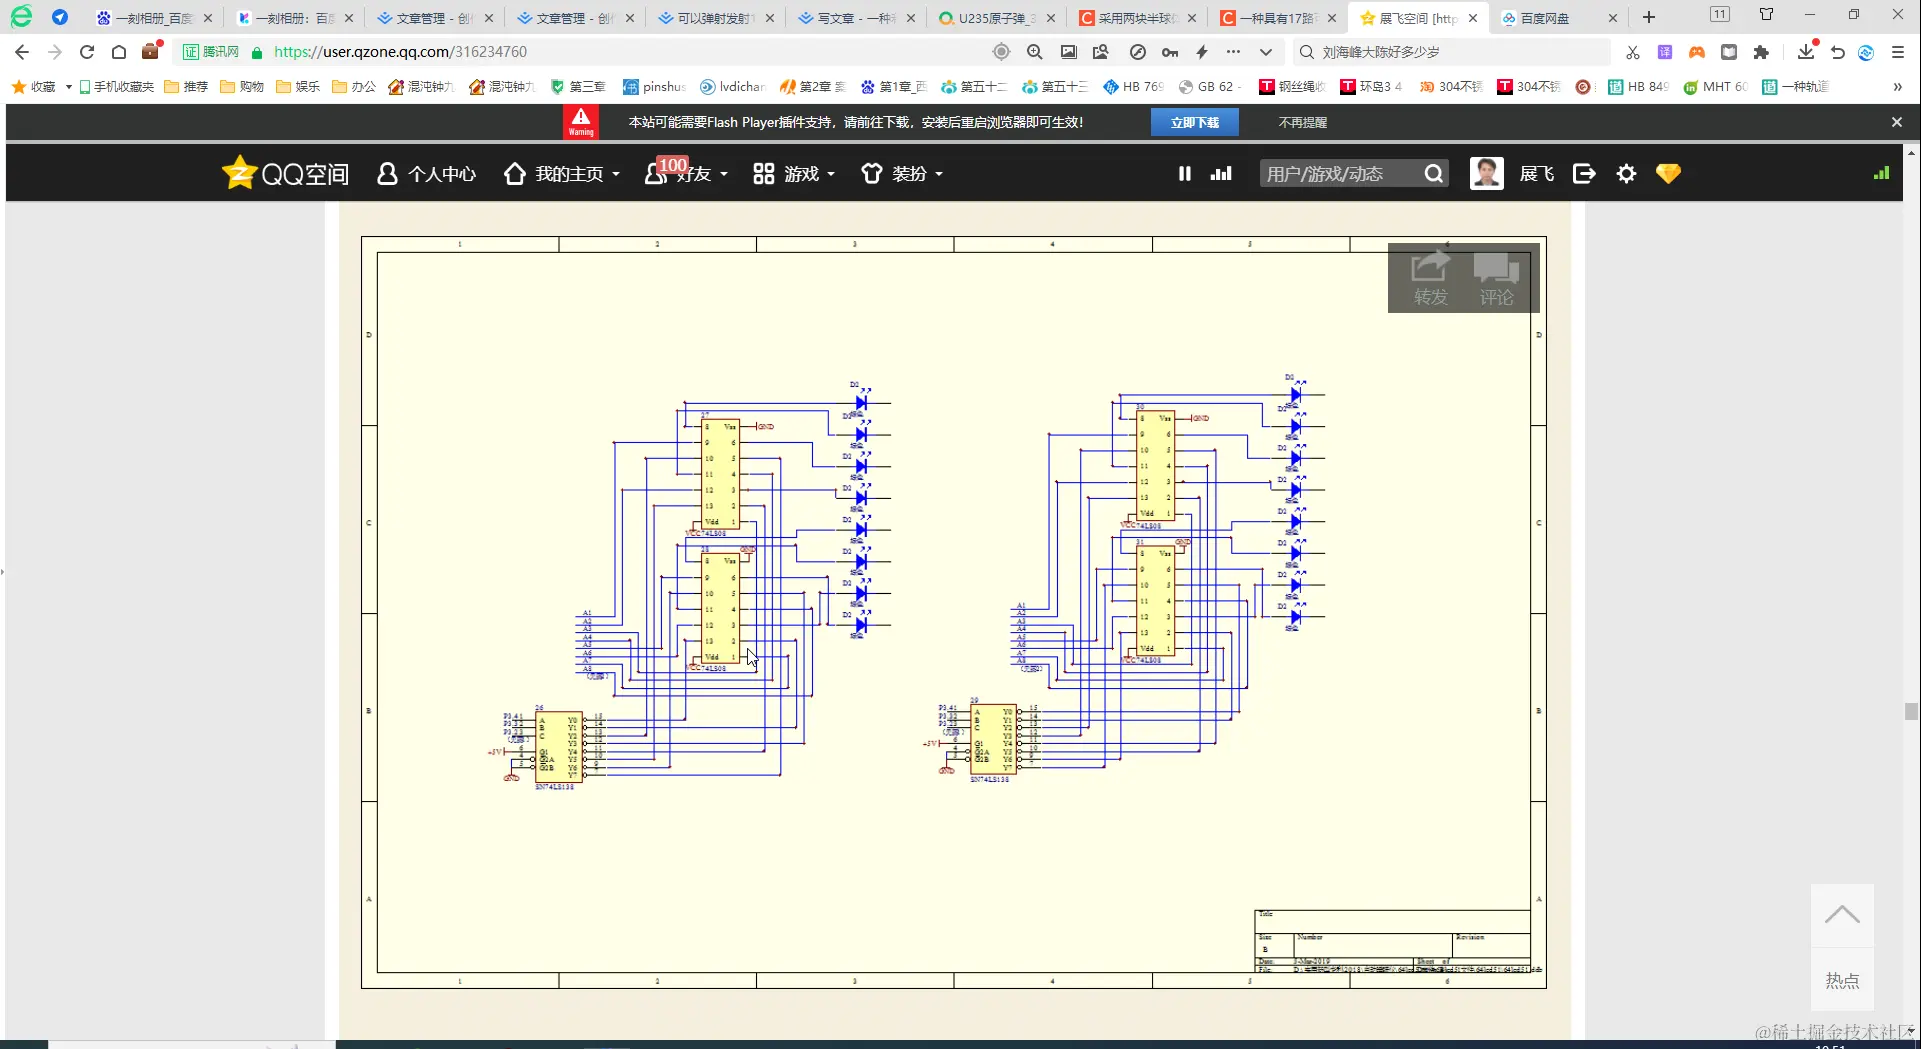Expand the address bar dropdown chevron
This screenshot has width=1921, height=1049.
1266,52
